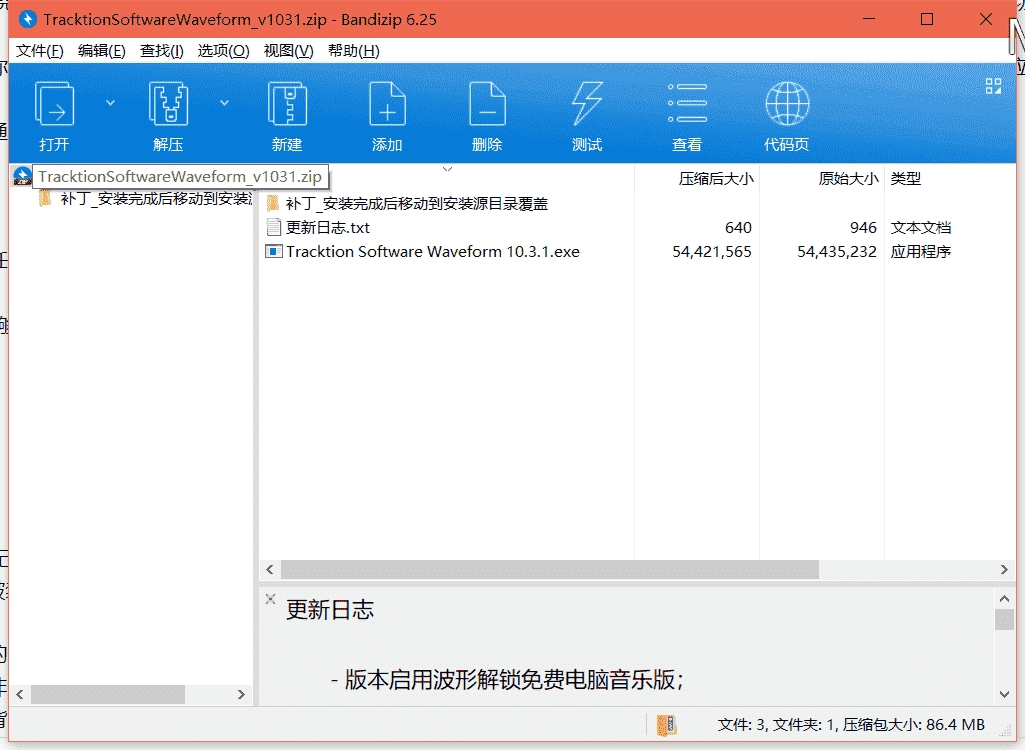Sort by the 类型 column header

coord(906,179)
